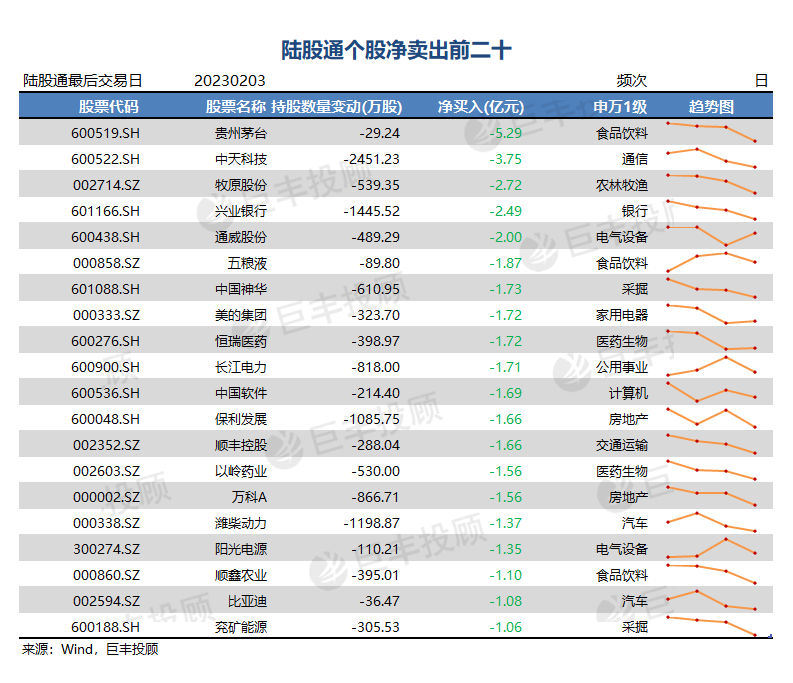
Task: Select stock code 600522.SH
Action: 105,159
